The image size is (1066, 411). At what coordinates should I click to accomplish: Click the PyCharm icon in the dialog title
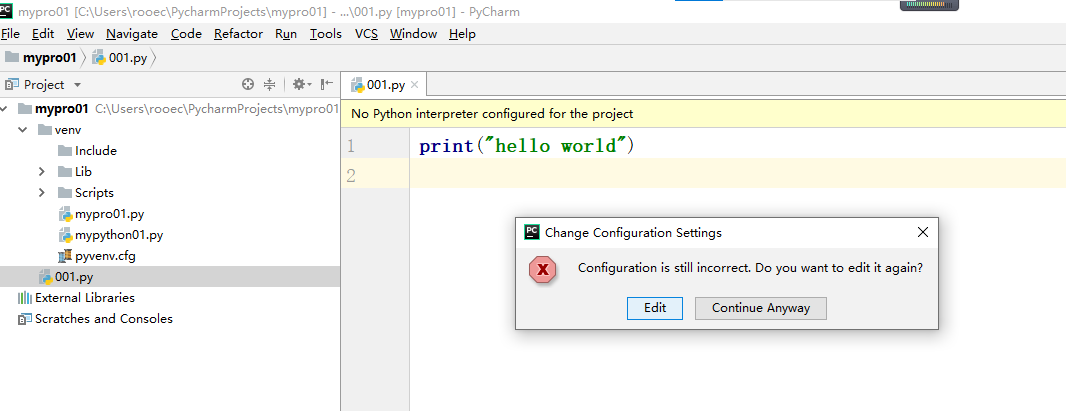532,232
